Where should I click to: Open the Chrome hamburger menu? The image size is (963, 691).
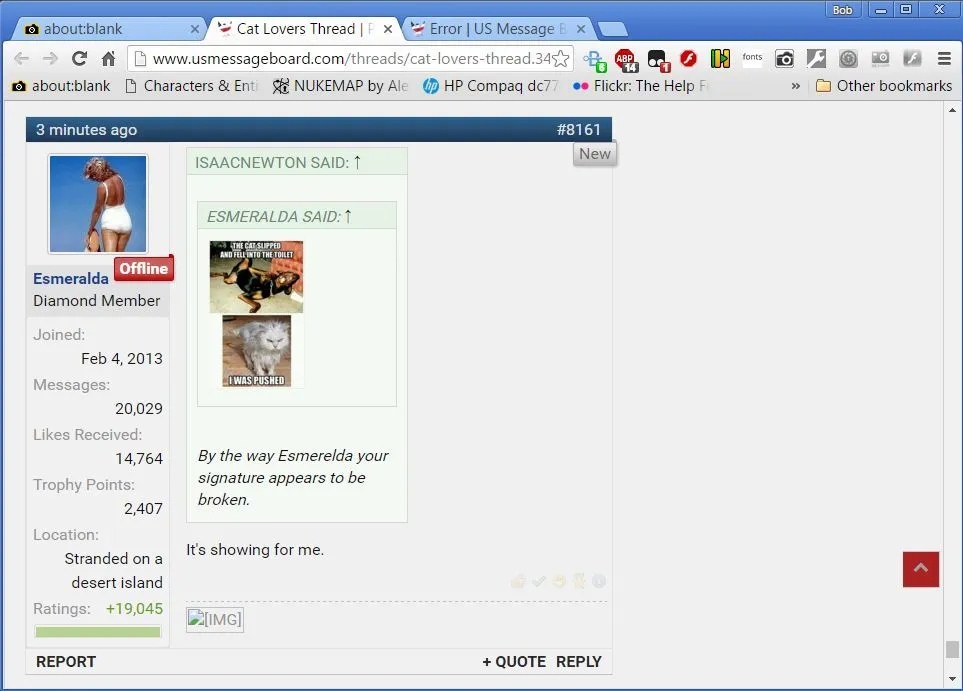[944, 59]
